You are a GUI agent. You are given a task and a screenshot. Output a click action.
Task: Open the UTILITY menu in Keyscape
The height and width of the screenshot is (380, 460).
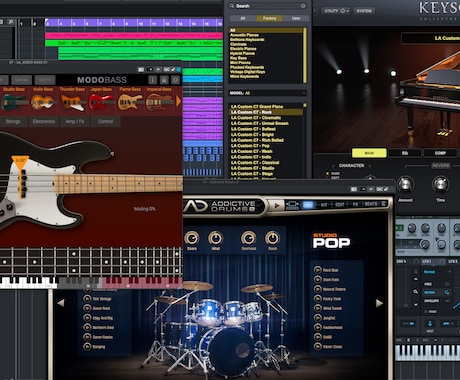pos(336,11)
